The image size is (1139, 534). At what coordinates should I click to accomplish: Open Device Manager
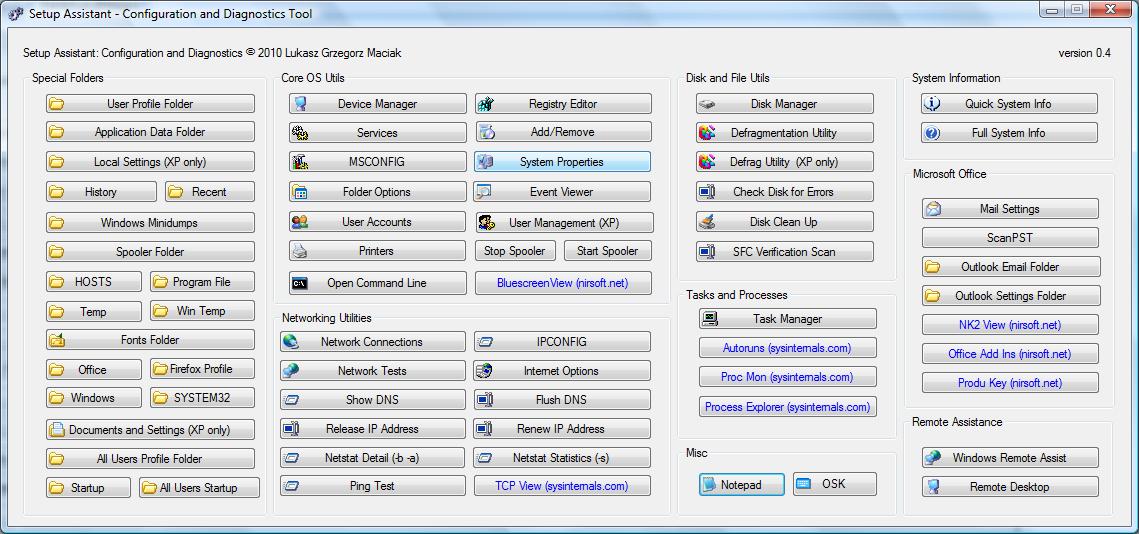click(x=377, y=104)
